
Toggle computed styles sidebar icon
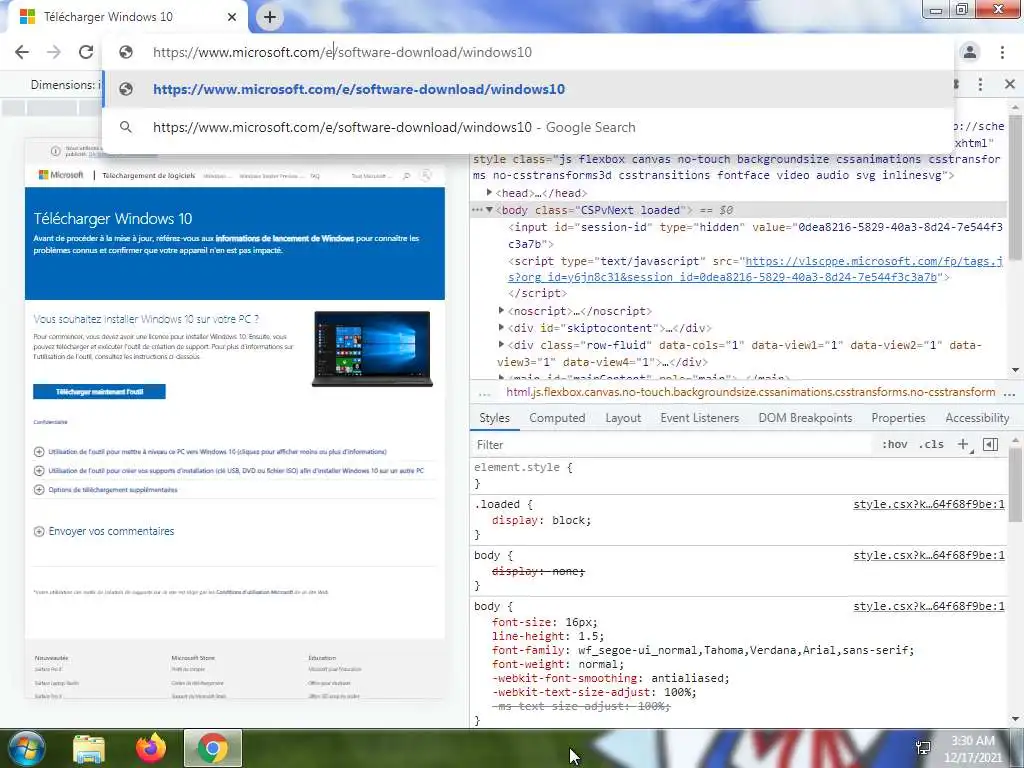[990, 444]
